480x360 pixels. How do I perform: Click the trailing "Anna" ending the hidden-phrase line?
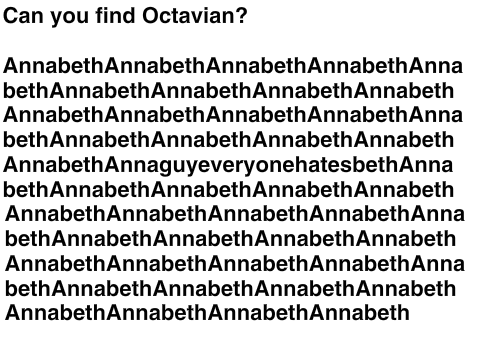pyautogui.click(x=426, y=165)
